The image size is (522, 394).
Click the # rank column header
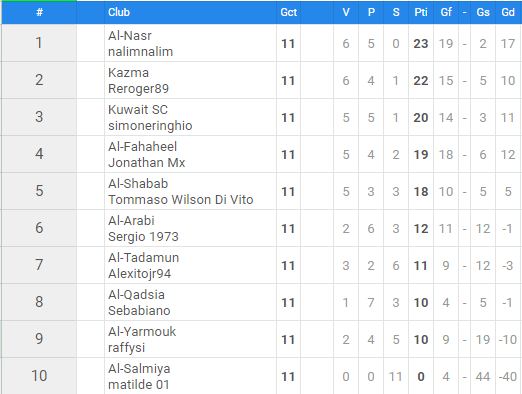[39, 12]
